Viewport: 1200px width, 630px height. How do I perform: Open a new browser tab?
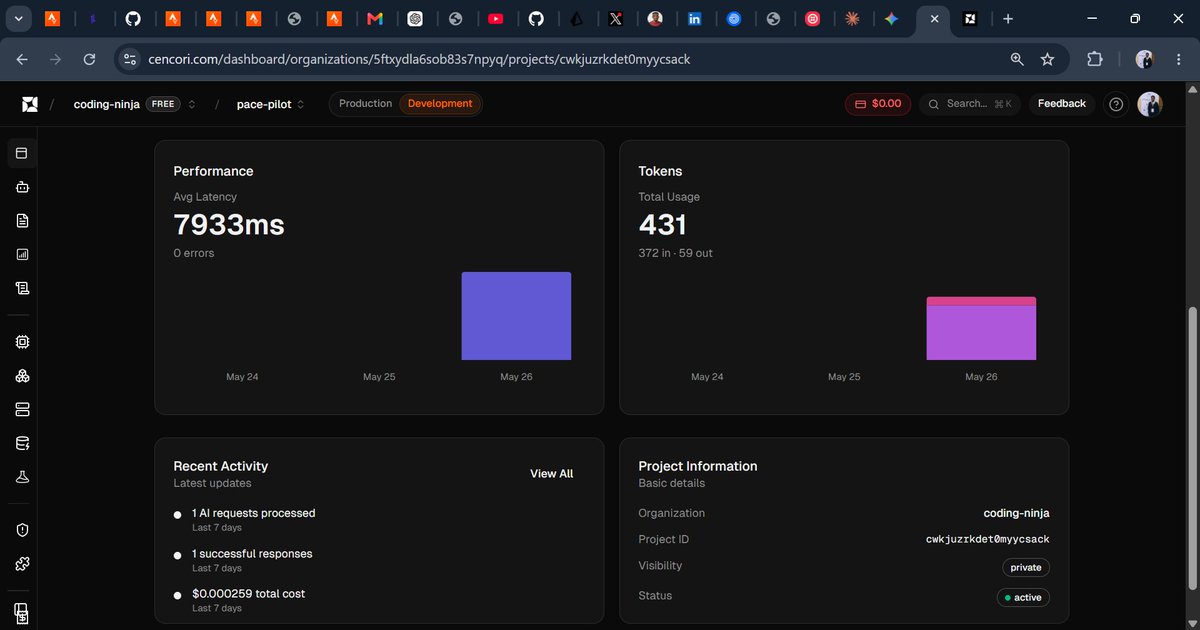coord(1008,18)
